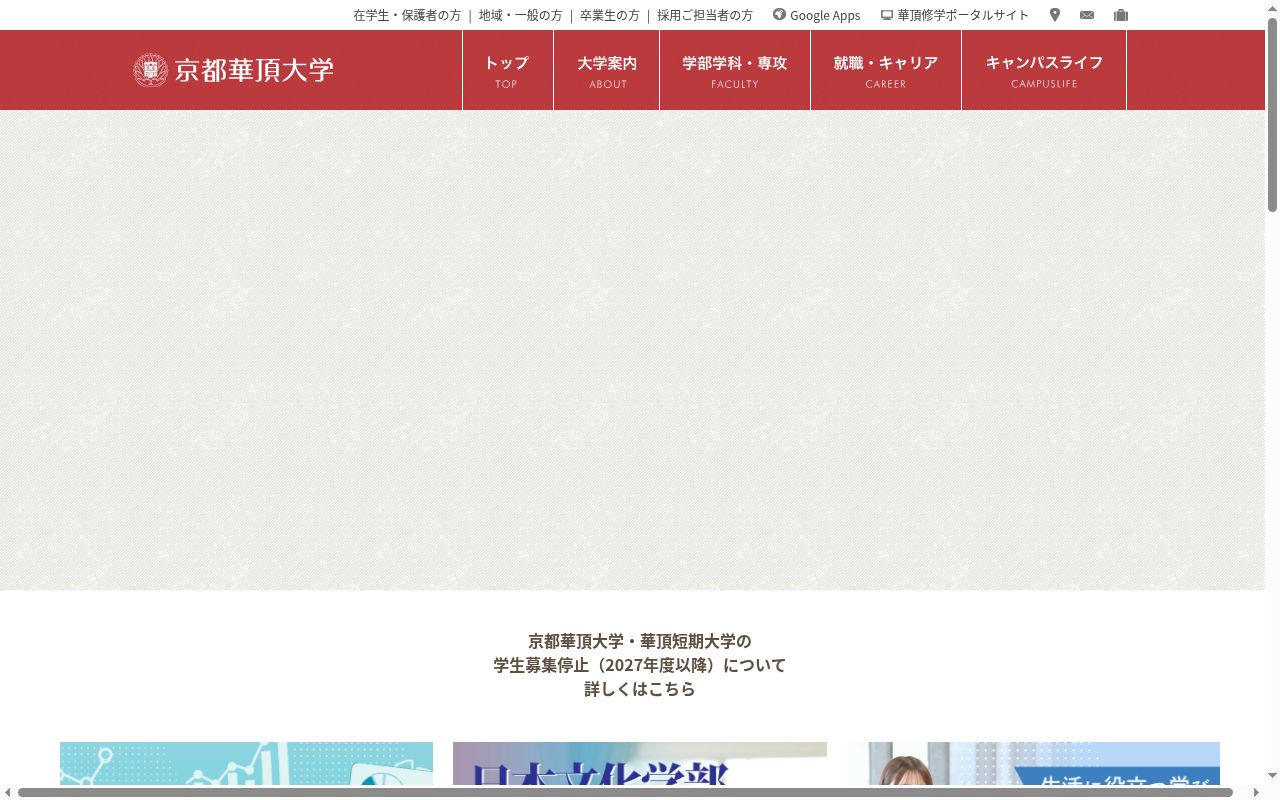Open the 就職・キャリア CAREER menu
The height and width of the screenshot is (800, 1280).
tap(886, 70)
